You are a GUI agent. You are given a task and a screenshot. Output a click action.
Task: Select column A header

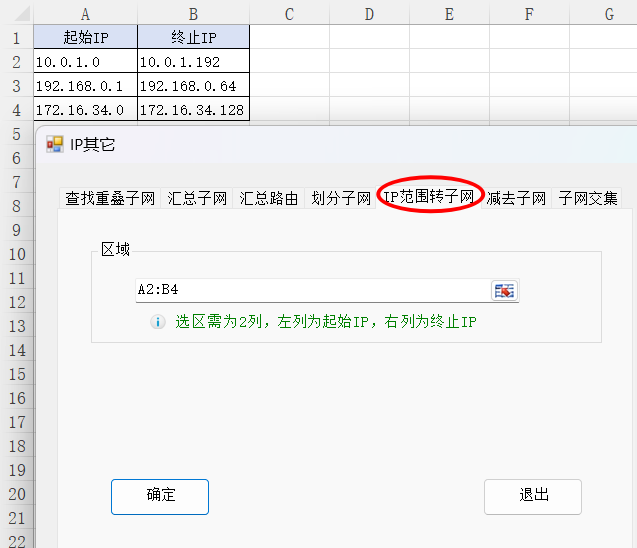pyautogui.click(x=85, y=14)
